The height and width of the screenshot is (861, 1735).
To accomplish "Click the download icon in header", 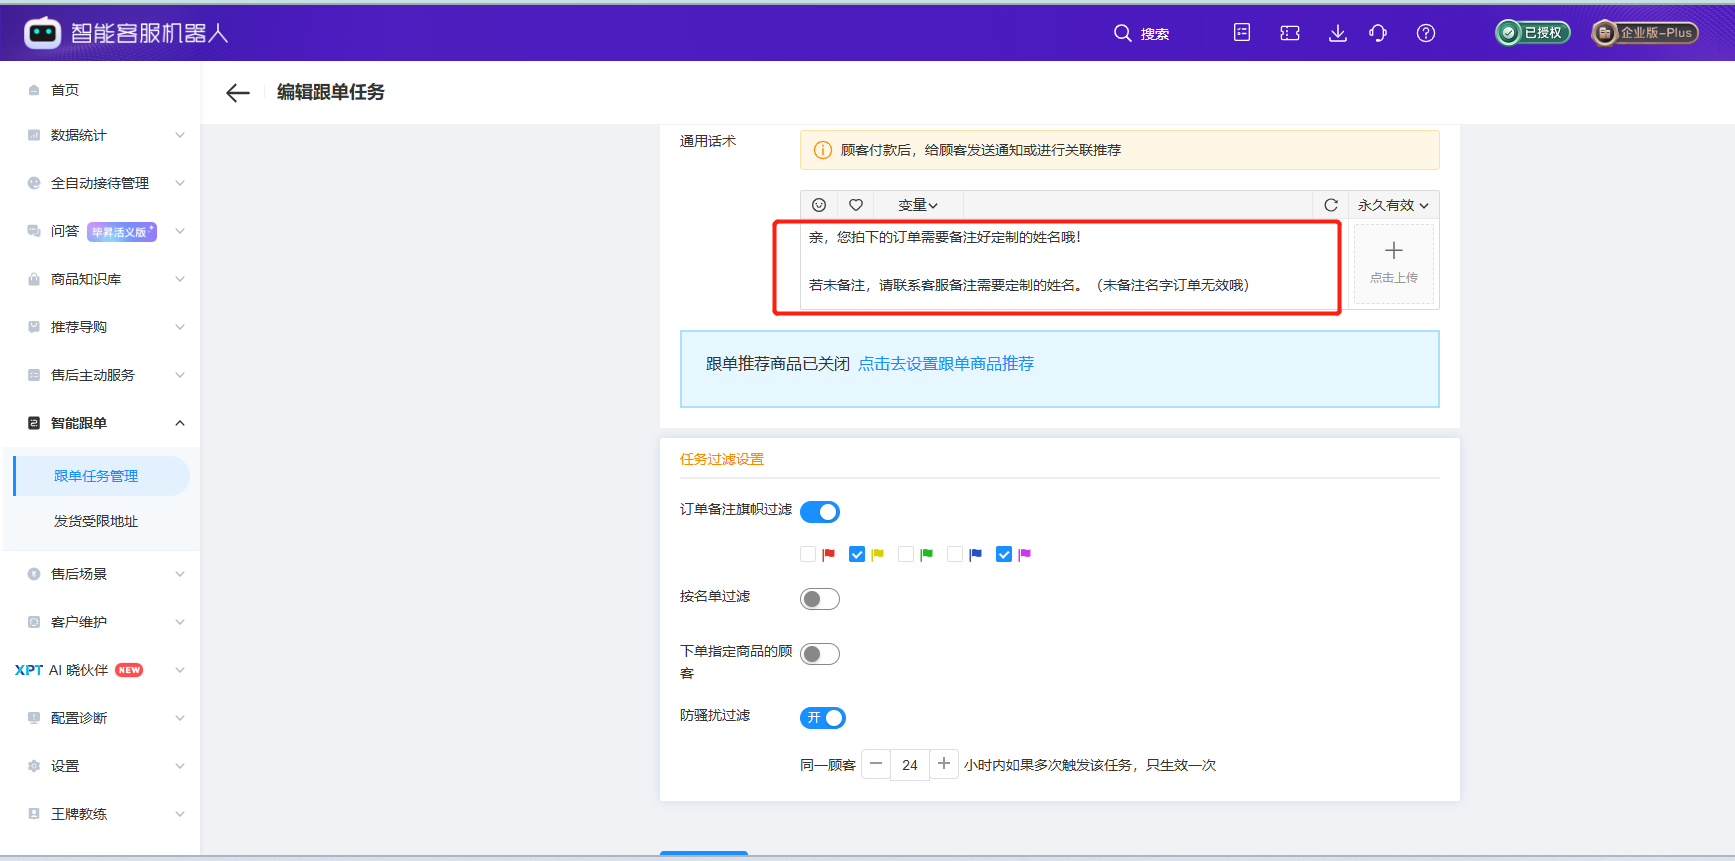I will [x=1337, y=33].
